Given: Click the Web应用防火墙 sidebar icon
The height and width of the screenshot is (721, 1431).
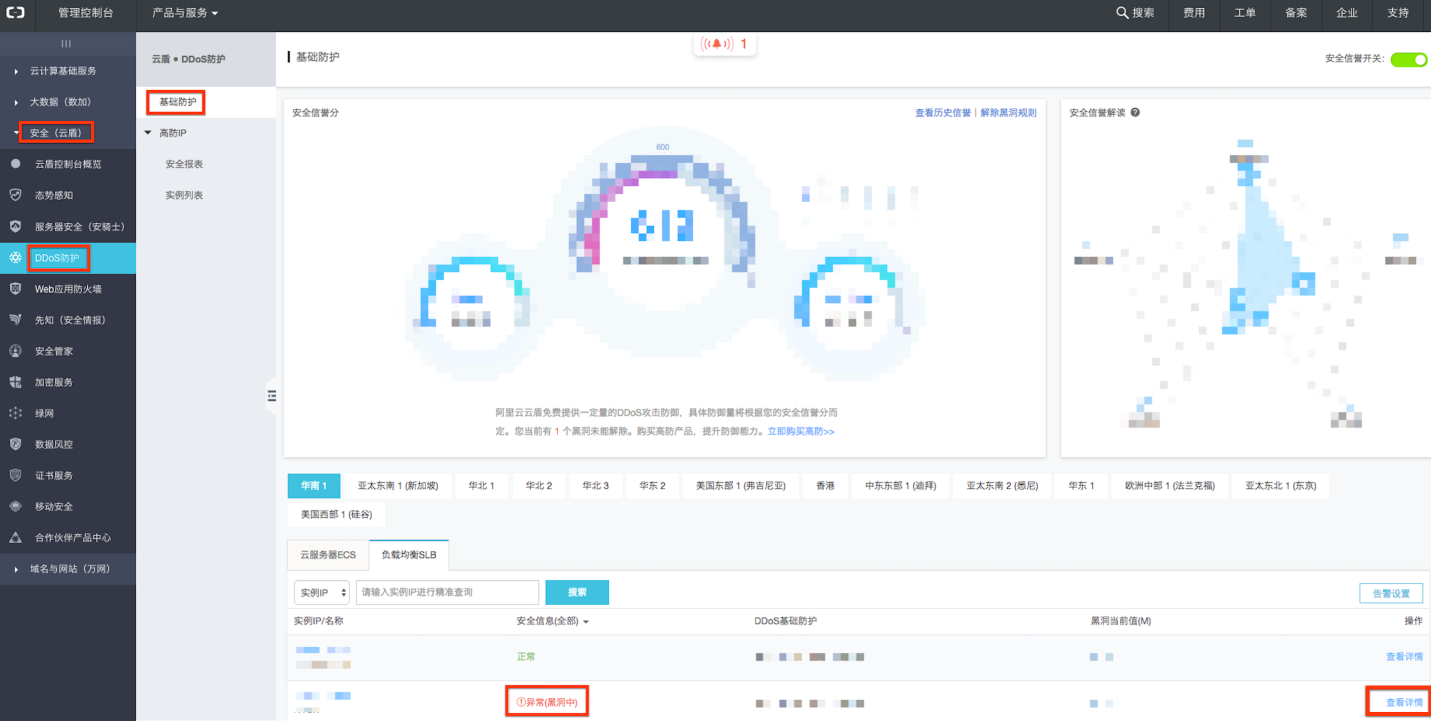Looking at the screenshot, I should (15, 289).
